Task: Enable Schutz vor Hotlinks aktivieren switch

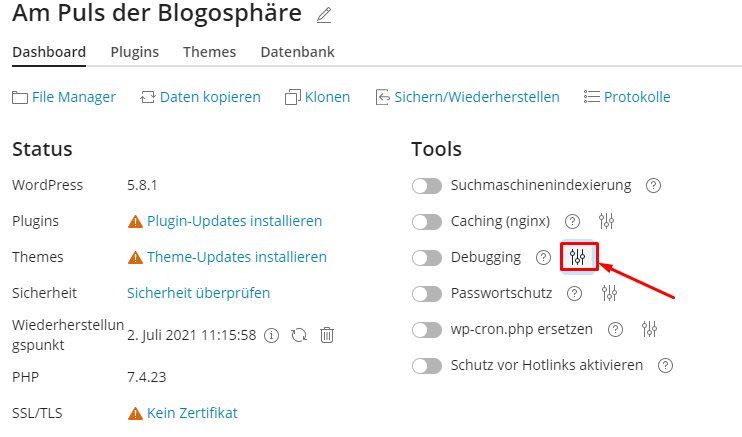Action: (x=427, y=366)
